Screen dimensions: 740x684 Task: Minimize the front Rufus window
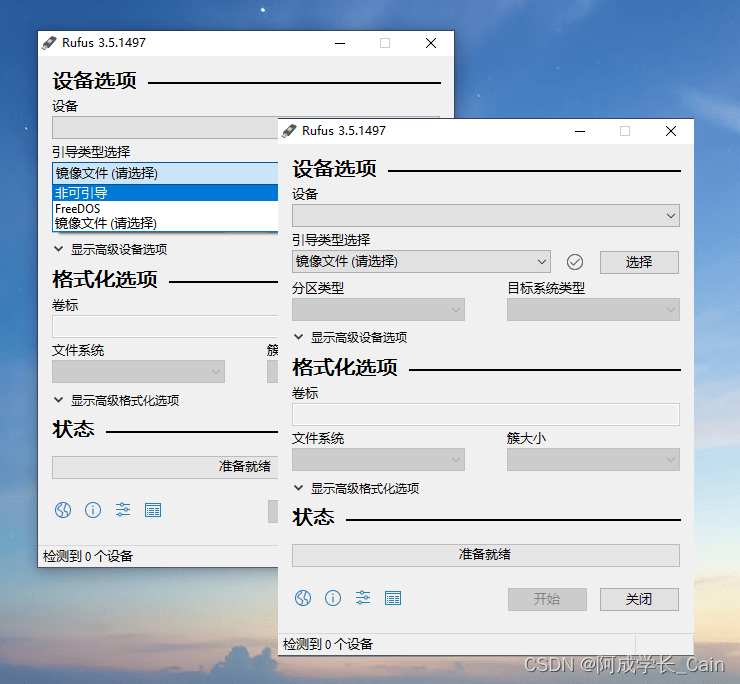pyautogui.click(x=580, y=131)
